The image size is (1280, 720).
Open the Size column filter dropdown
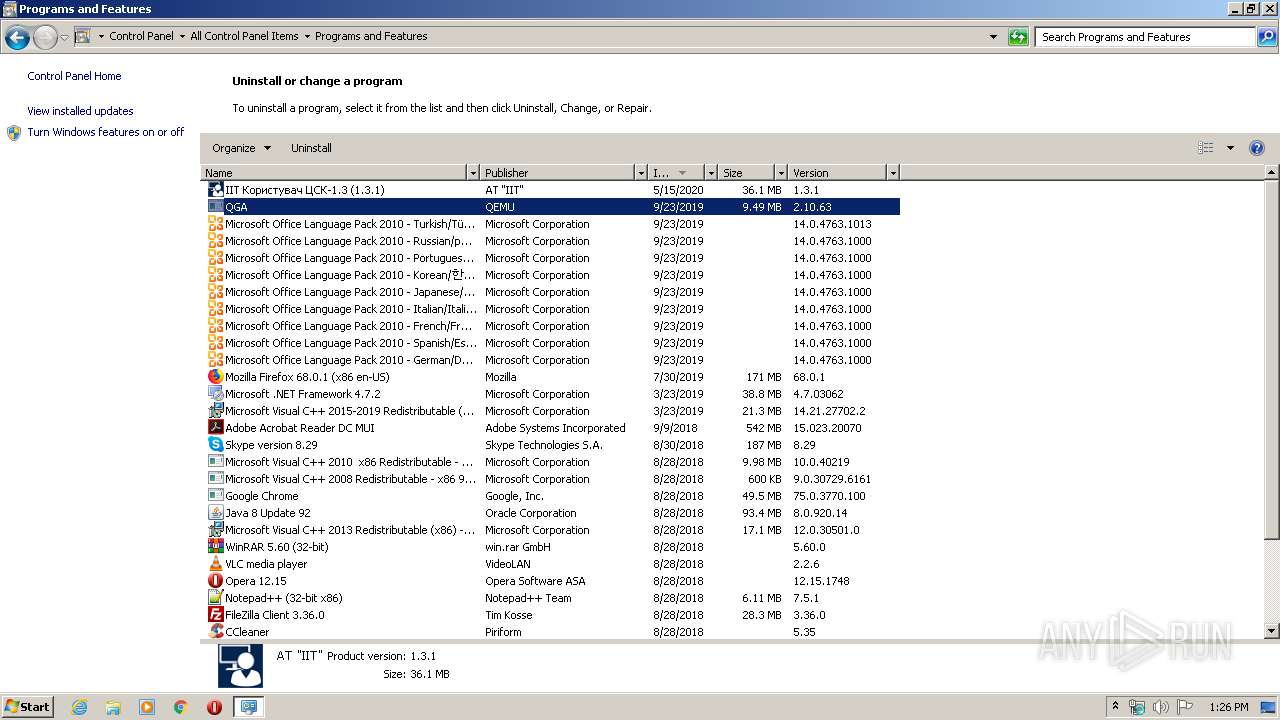(x=780, y=173)
